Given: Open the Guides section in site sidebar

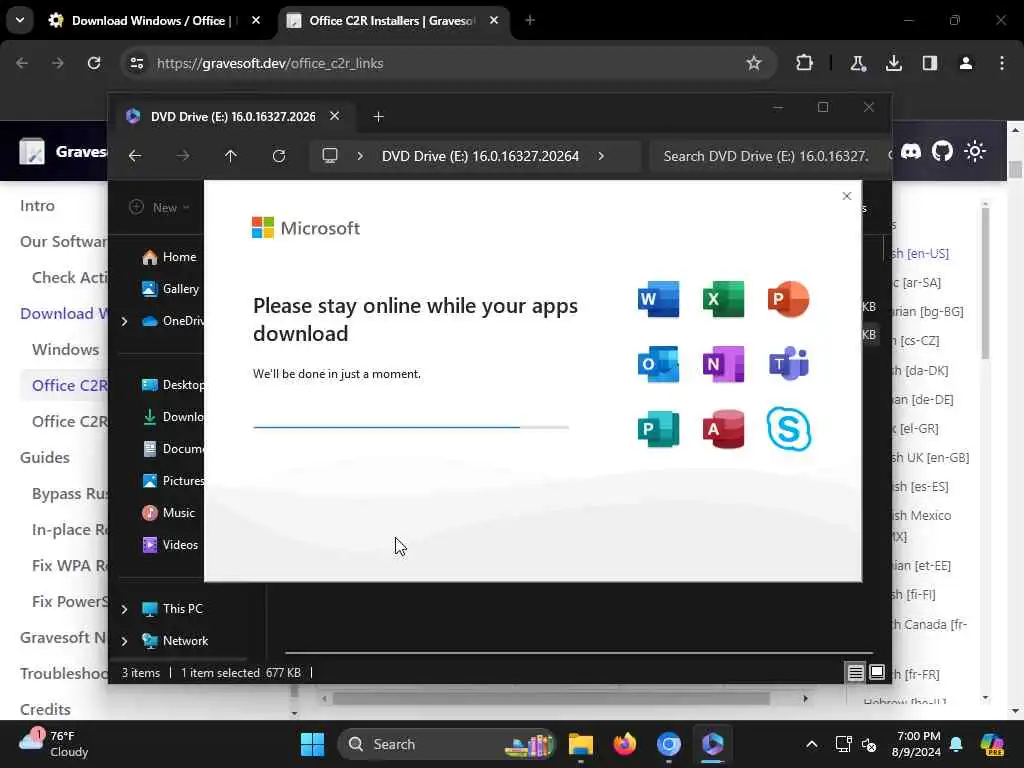Looking at the screenshot, I should click(x=44, y=457).
